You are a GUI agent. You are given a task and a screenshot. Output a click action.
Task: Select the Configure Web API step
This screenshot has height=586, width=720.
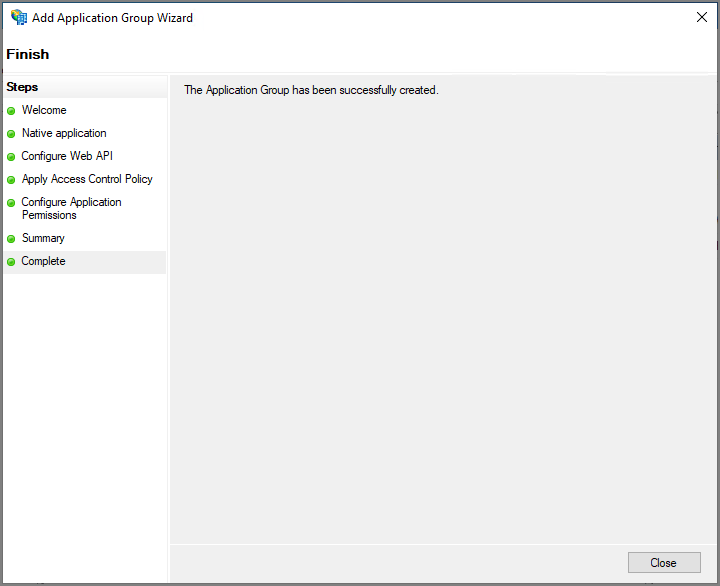coord(67,156)
